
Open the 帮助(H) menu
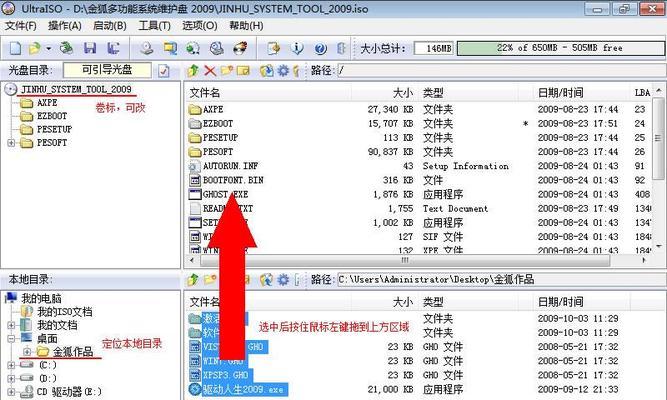point(246,26)
